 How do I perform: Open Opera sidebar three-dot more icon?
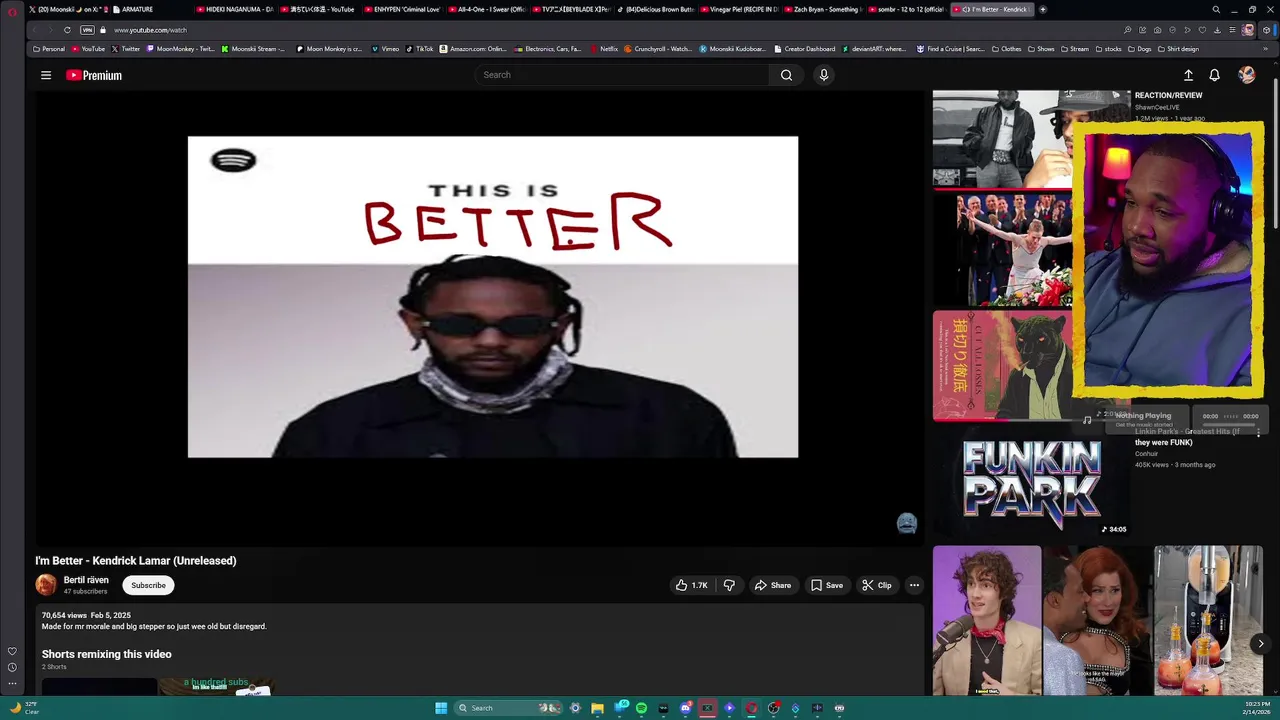point(12,683)
